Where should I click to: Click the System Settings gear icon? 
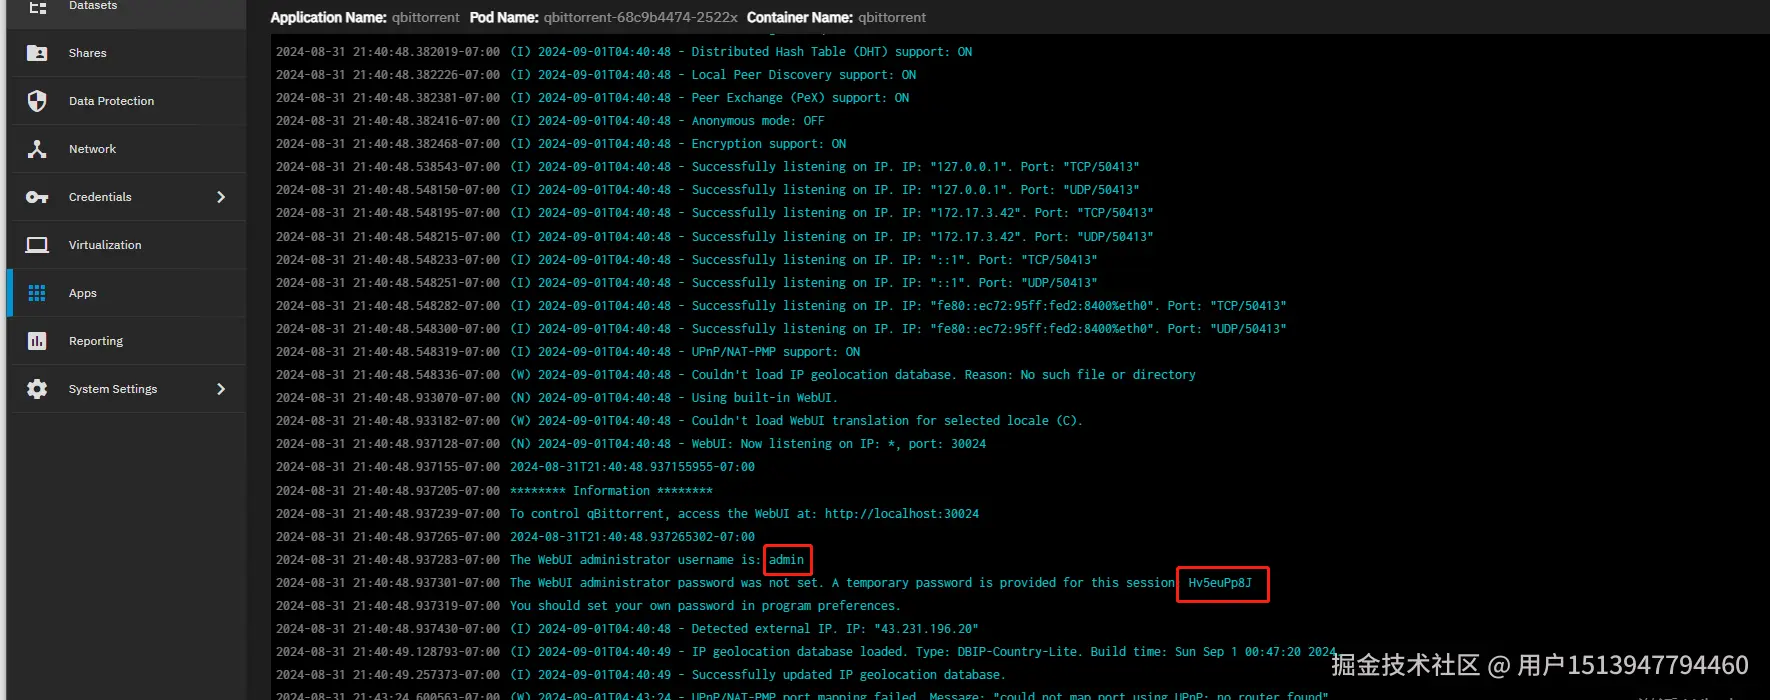pyautogui.click(x=37, y=389)
